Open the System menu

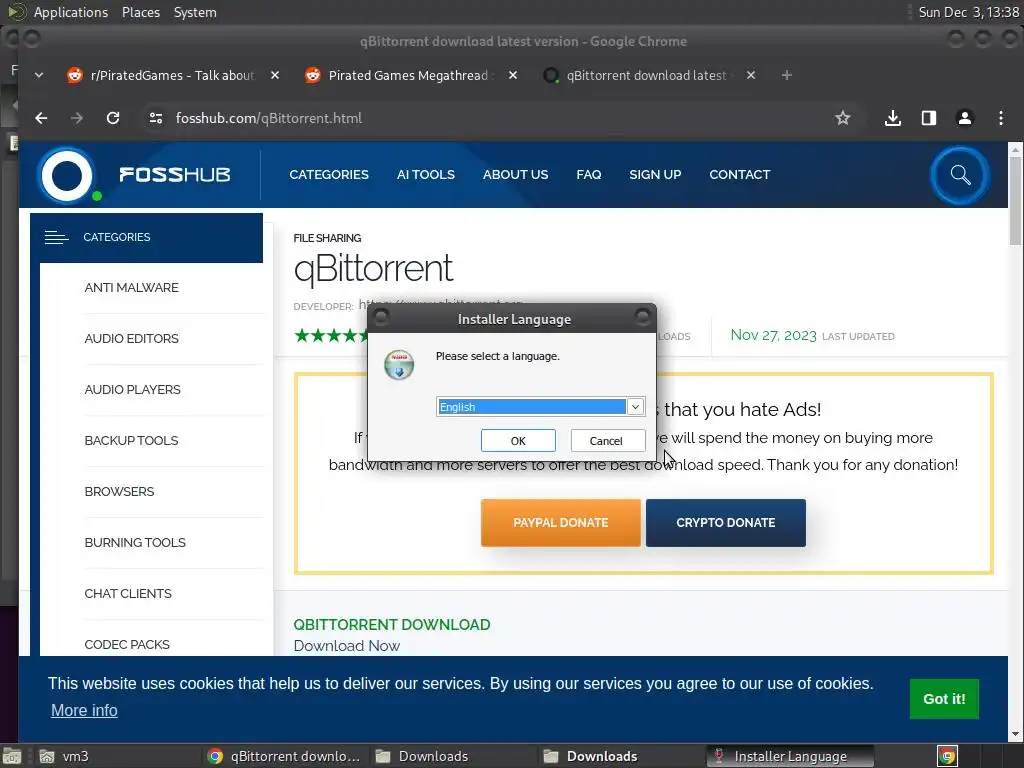(195, 12)
